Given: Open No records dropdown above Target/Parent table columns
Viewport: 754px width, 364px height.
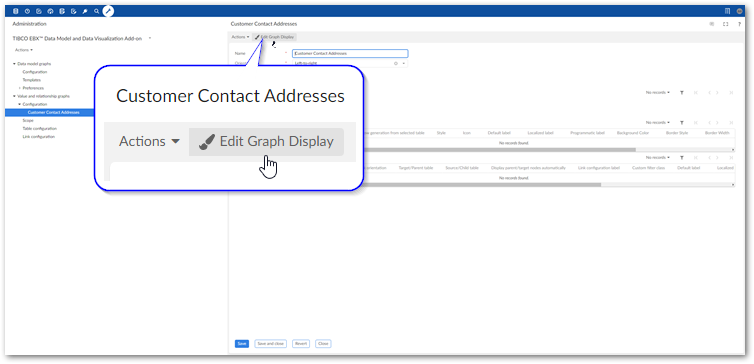Looking at the screenshot, I should pyautogui.click(x=658, y=158).
